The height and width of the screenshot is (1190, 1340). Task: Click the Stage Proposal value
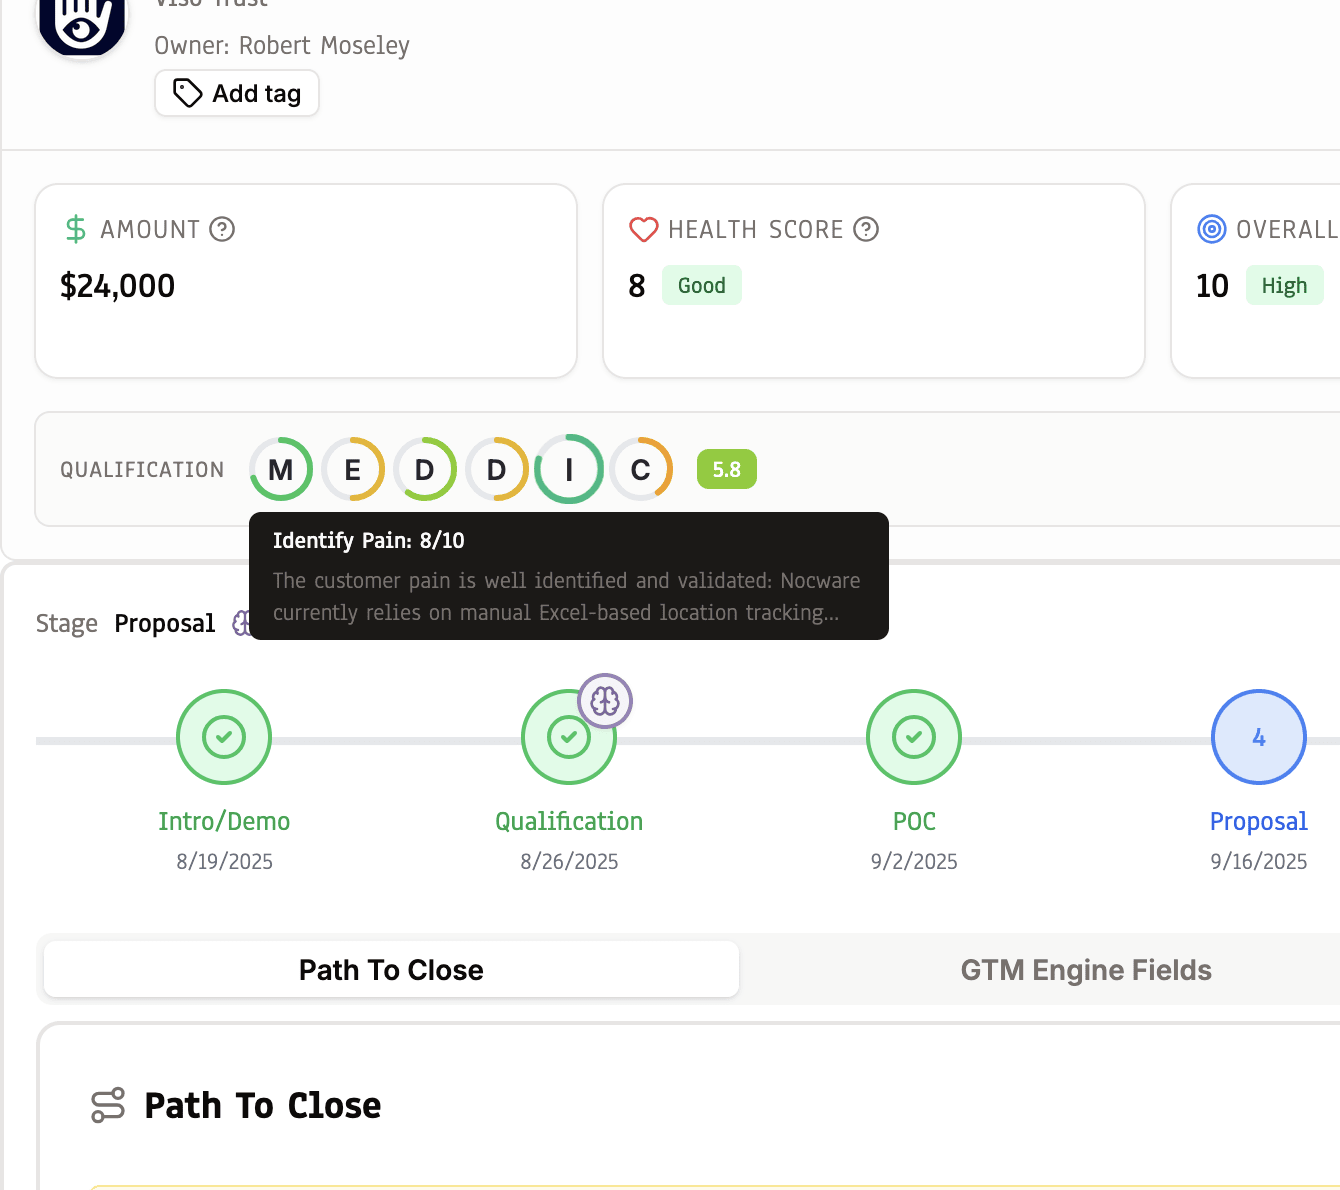tap(165, 623)
